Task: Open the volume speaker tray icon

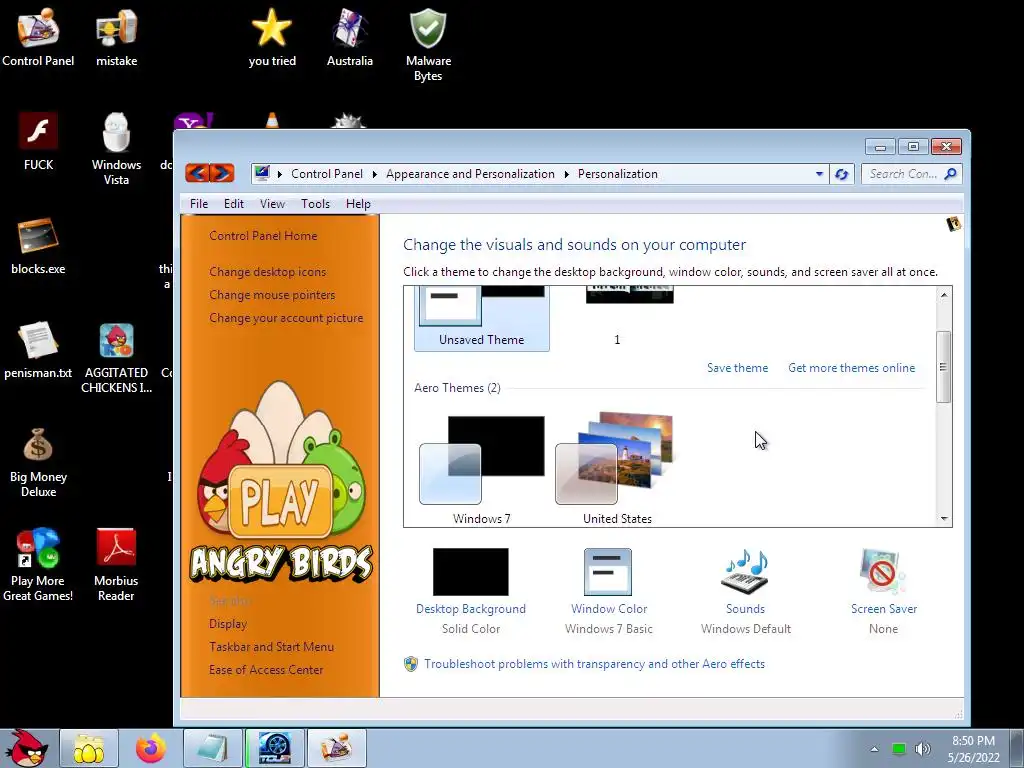Action: (923, 749)
